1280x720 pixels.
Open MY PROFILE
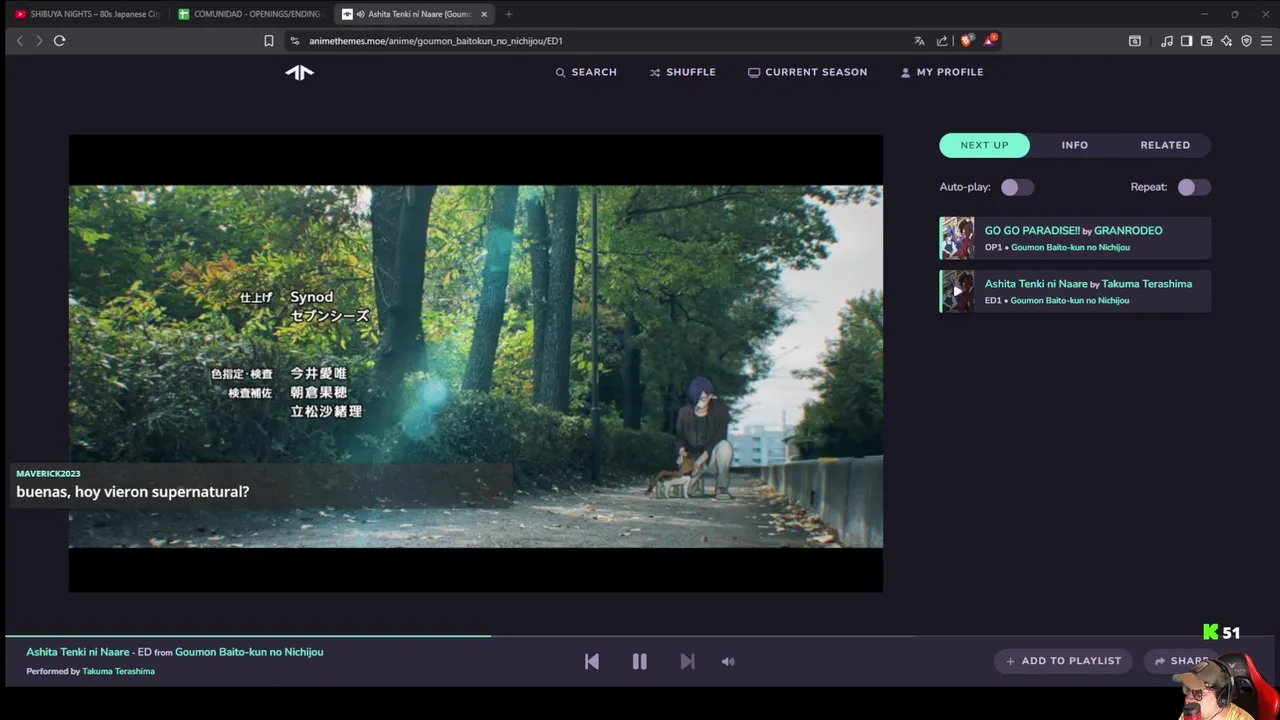pyautogui.click(x=942, y=72)
